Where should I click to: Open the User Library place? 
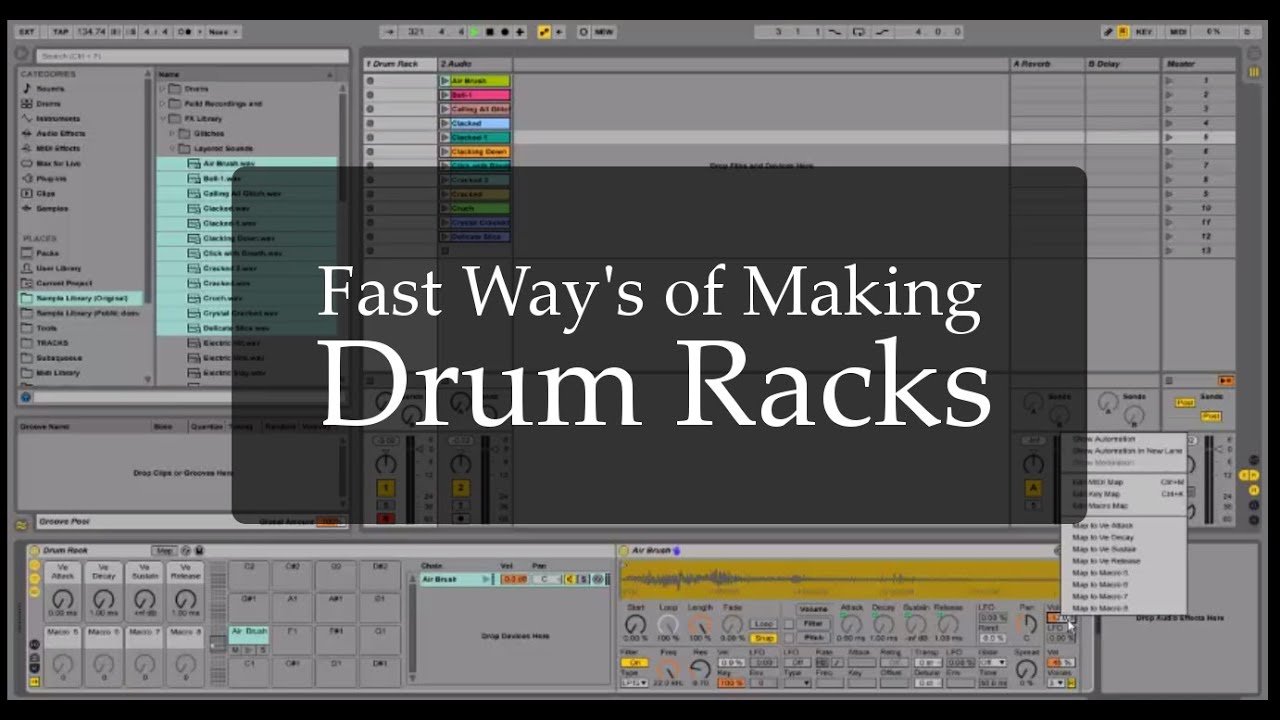[x=59, y=268]
